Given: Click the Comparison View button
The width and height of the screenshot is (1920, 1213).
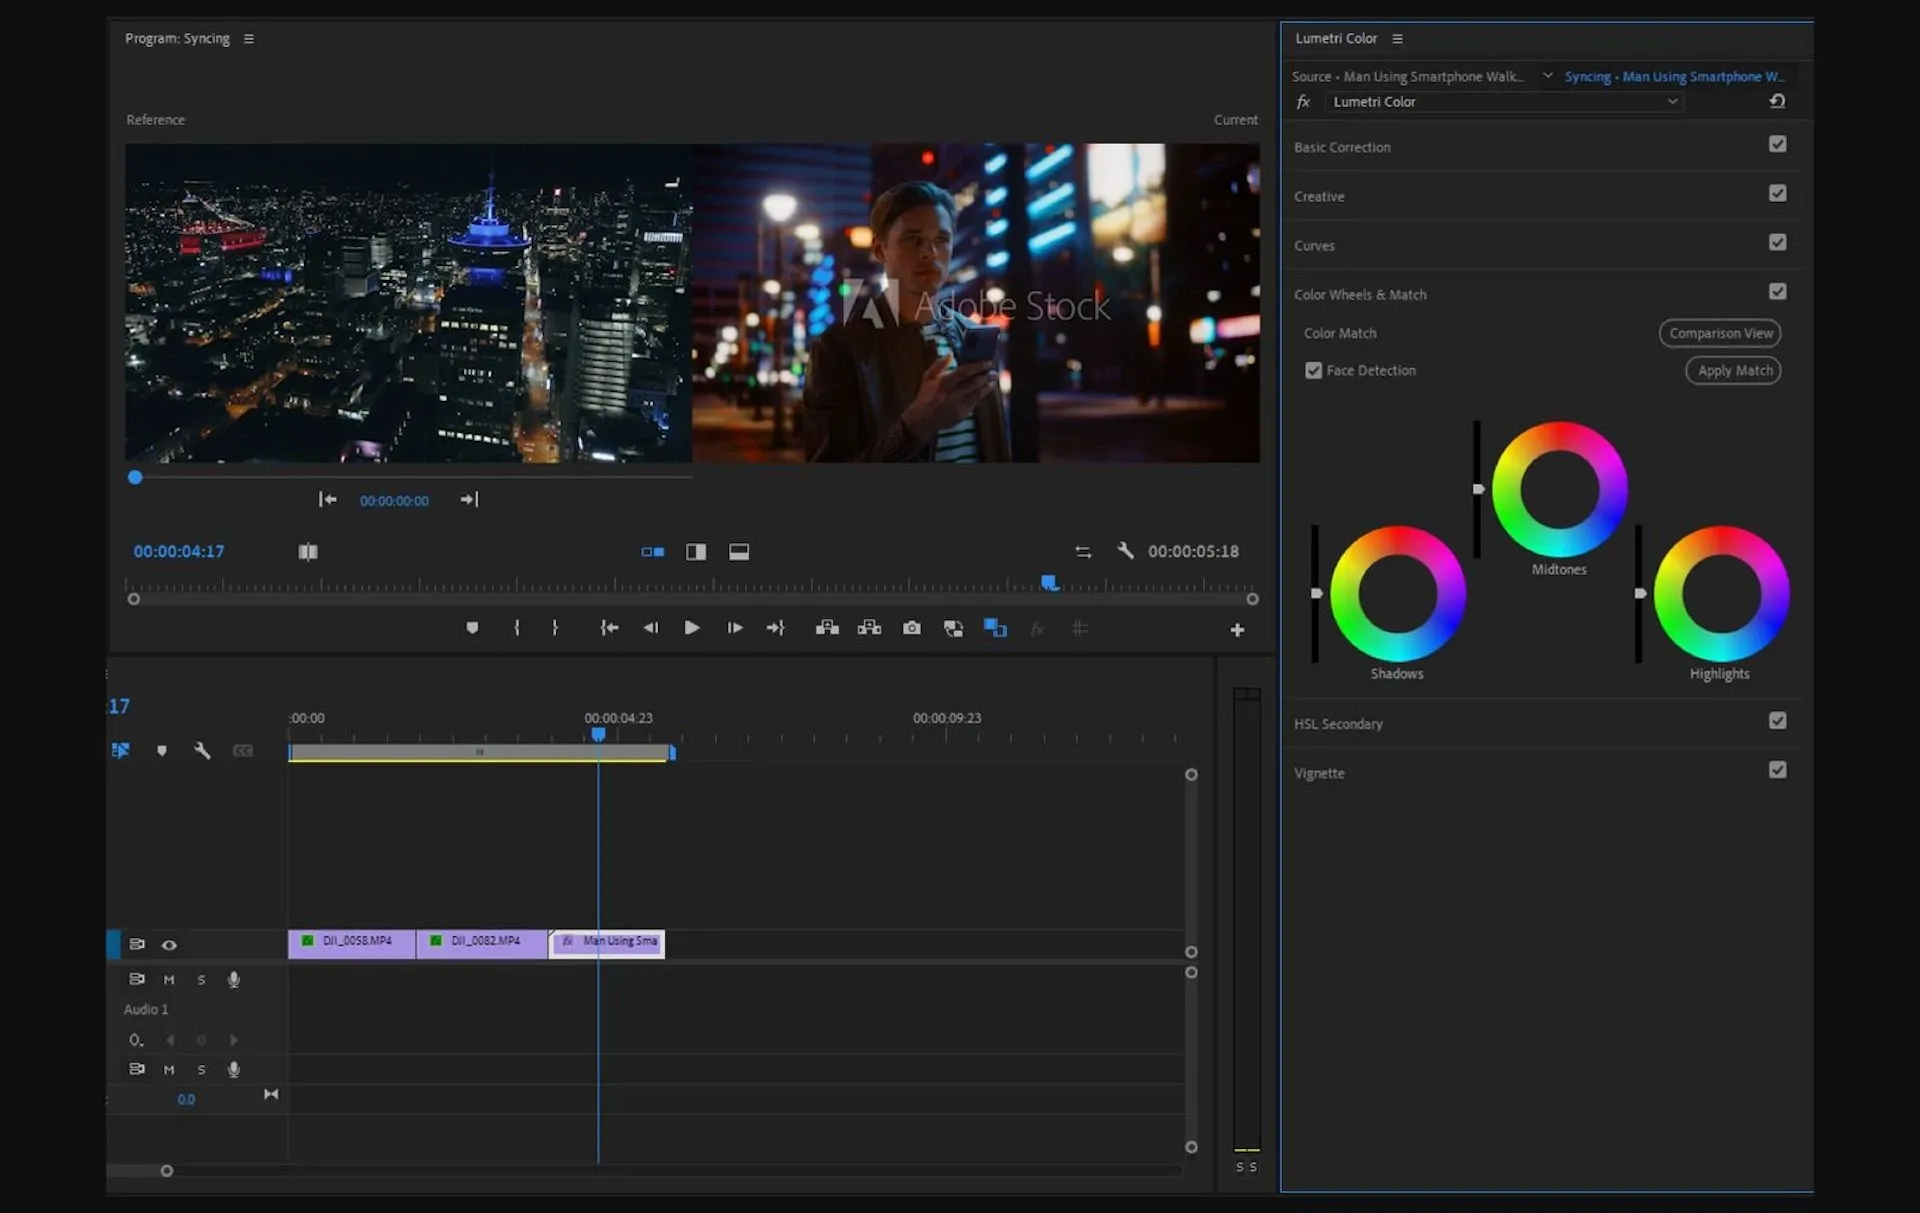Looking at the screenshot, I should (1719, 333).
